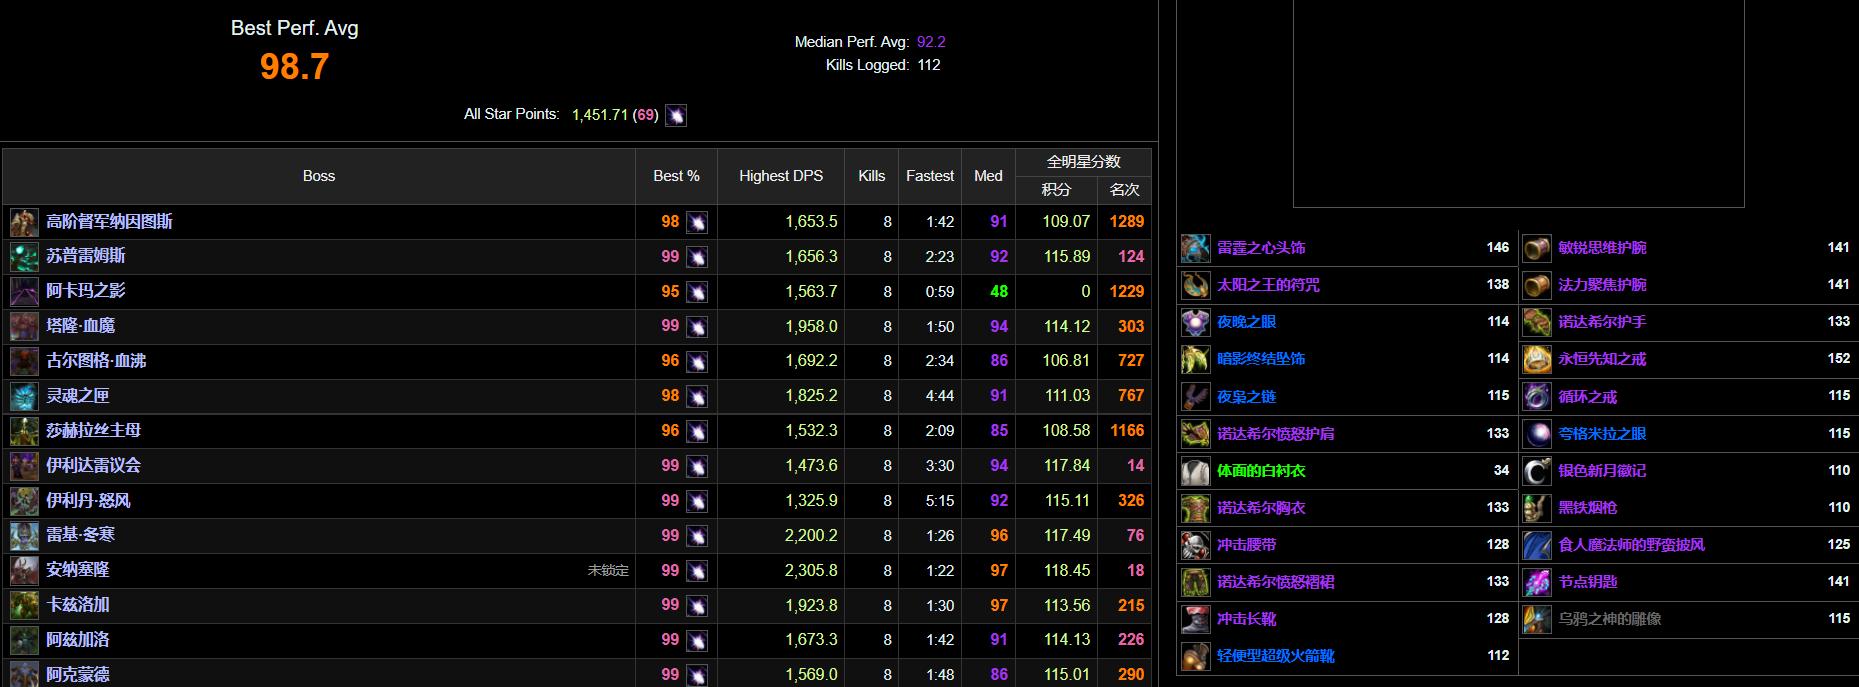This screenshot has height=687, width=1859.
Task: Click the All Star Points spark icon
Action: click(676, 115)
